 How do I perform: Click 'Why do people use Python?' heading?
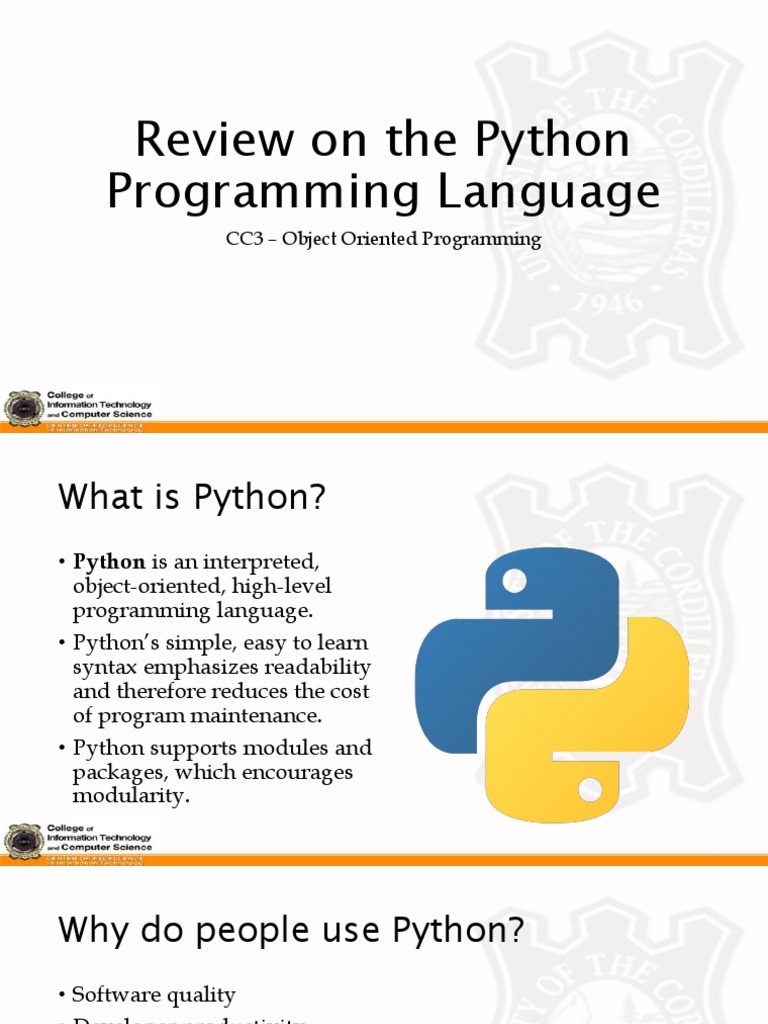point(291,929)
